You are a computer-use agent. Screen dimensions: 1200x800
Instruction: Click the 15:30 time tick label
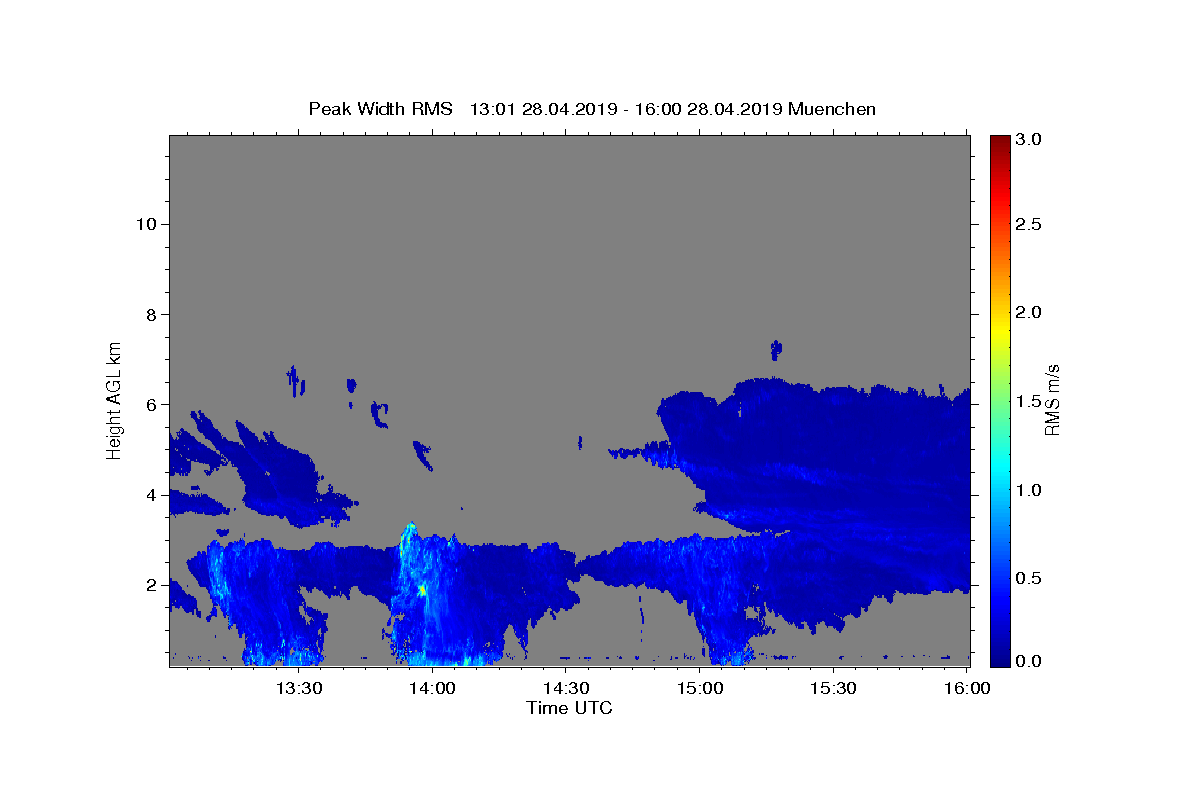click(833, 688)
